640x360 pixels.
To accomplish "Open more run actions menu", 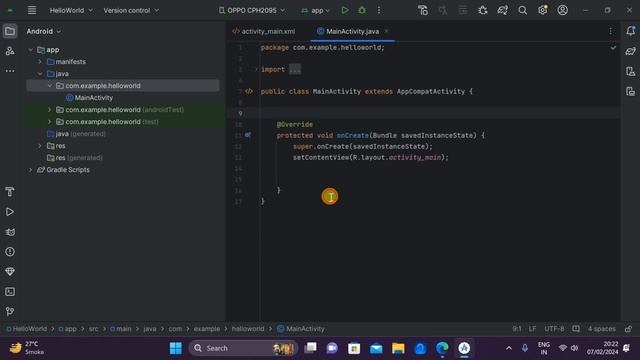I will pyautogui.click(x=379, y=10).
